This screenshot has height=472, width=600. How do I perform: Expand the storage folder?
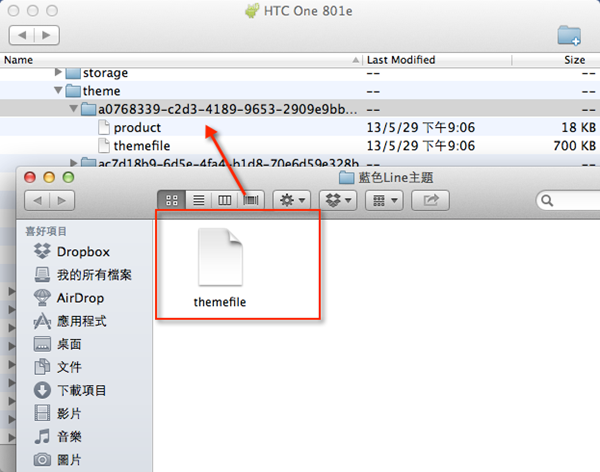coord(58,72)
